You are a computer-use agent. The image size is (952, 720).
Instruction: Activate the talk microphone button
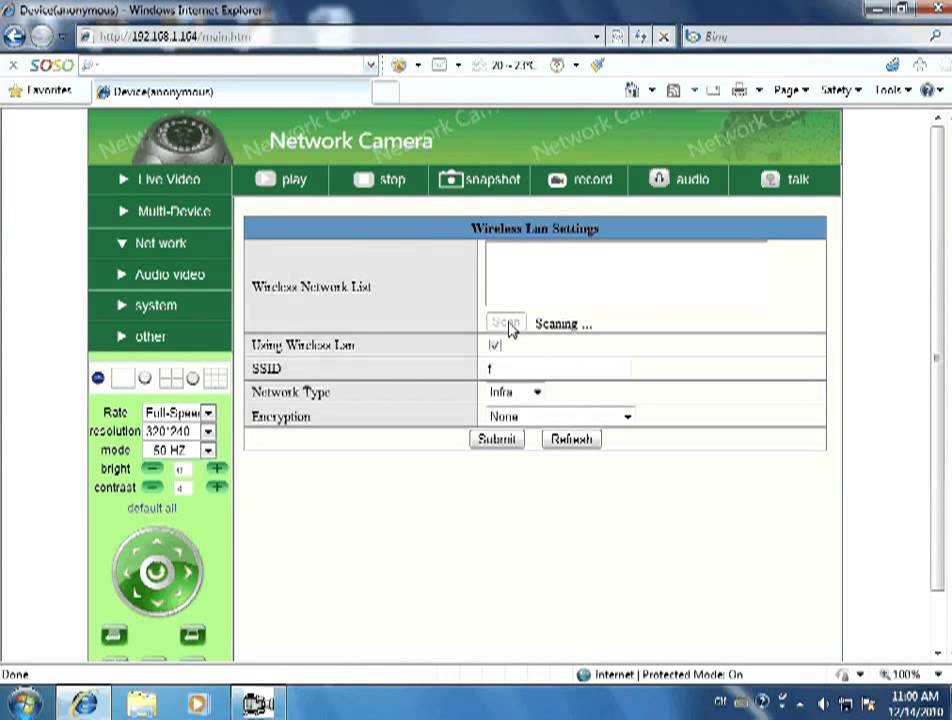[784, 179]
